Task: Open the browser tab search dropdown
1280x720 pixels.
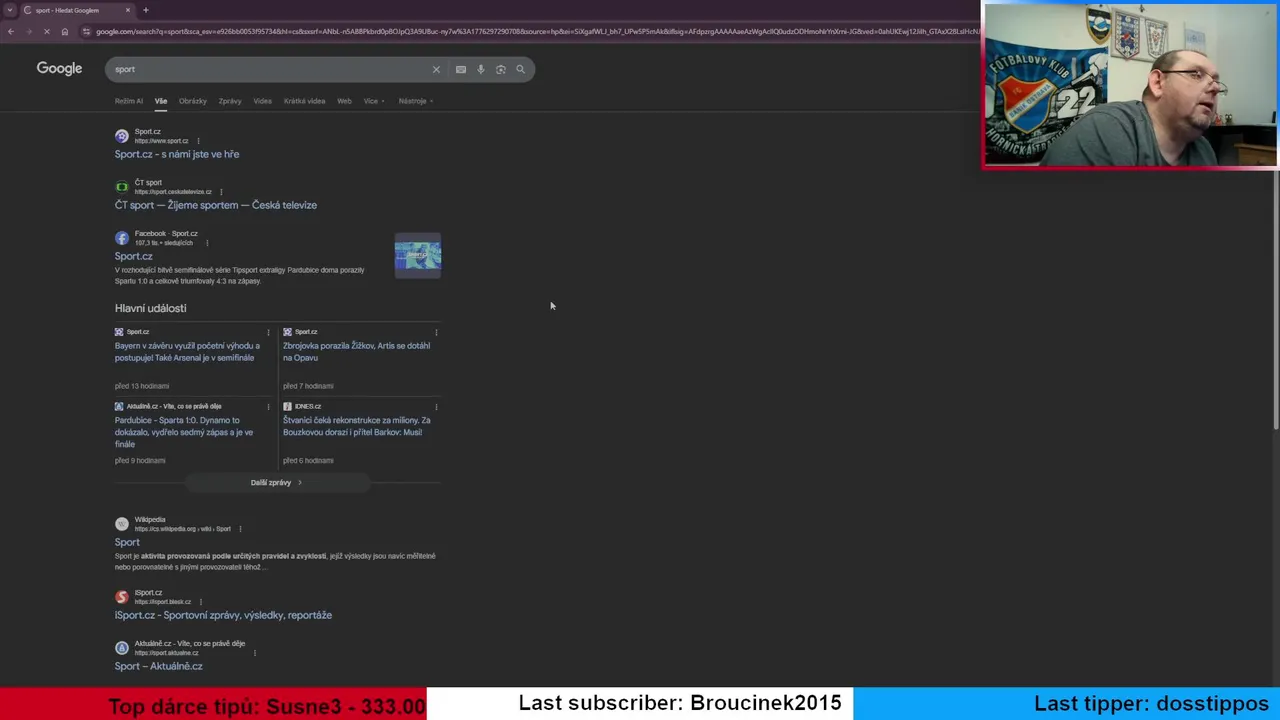Action: pyautogui.click(x=9, y=10)
